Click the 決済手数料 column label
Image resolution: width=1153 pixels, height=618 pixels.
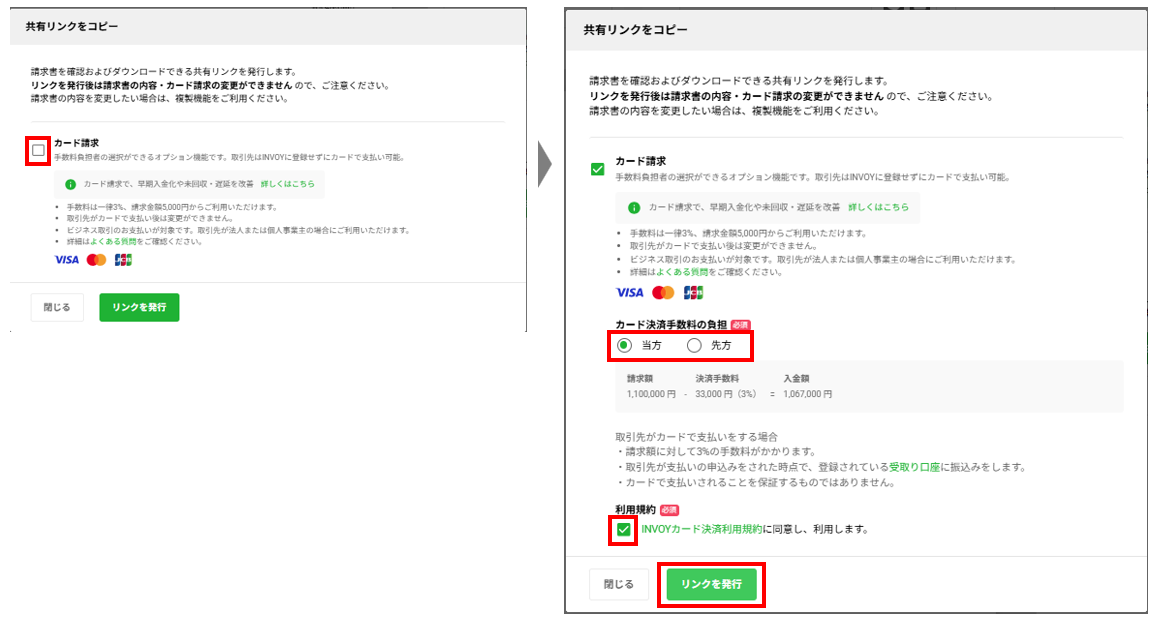(x=717, y=379)
